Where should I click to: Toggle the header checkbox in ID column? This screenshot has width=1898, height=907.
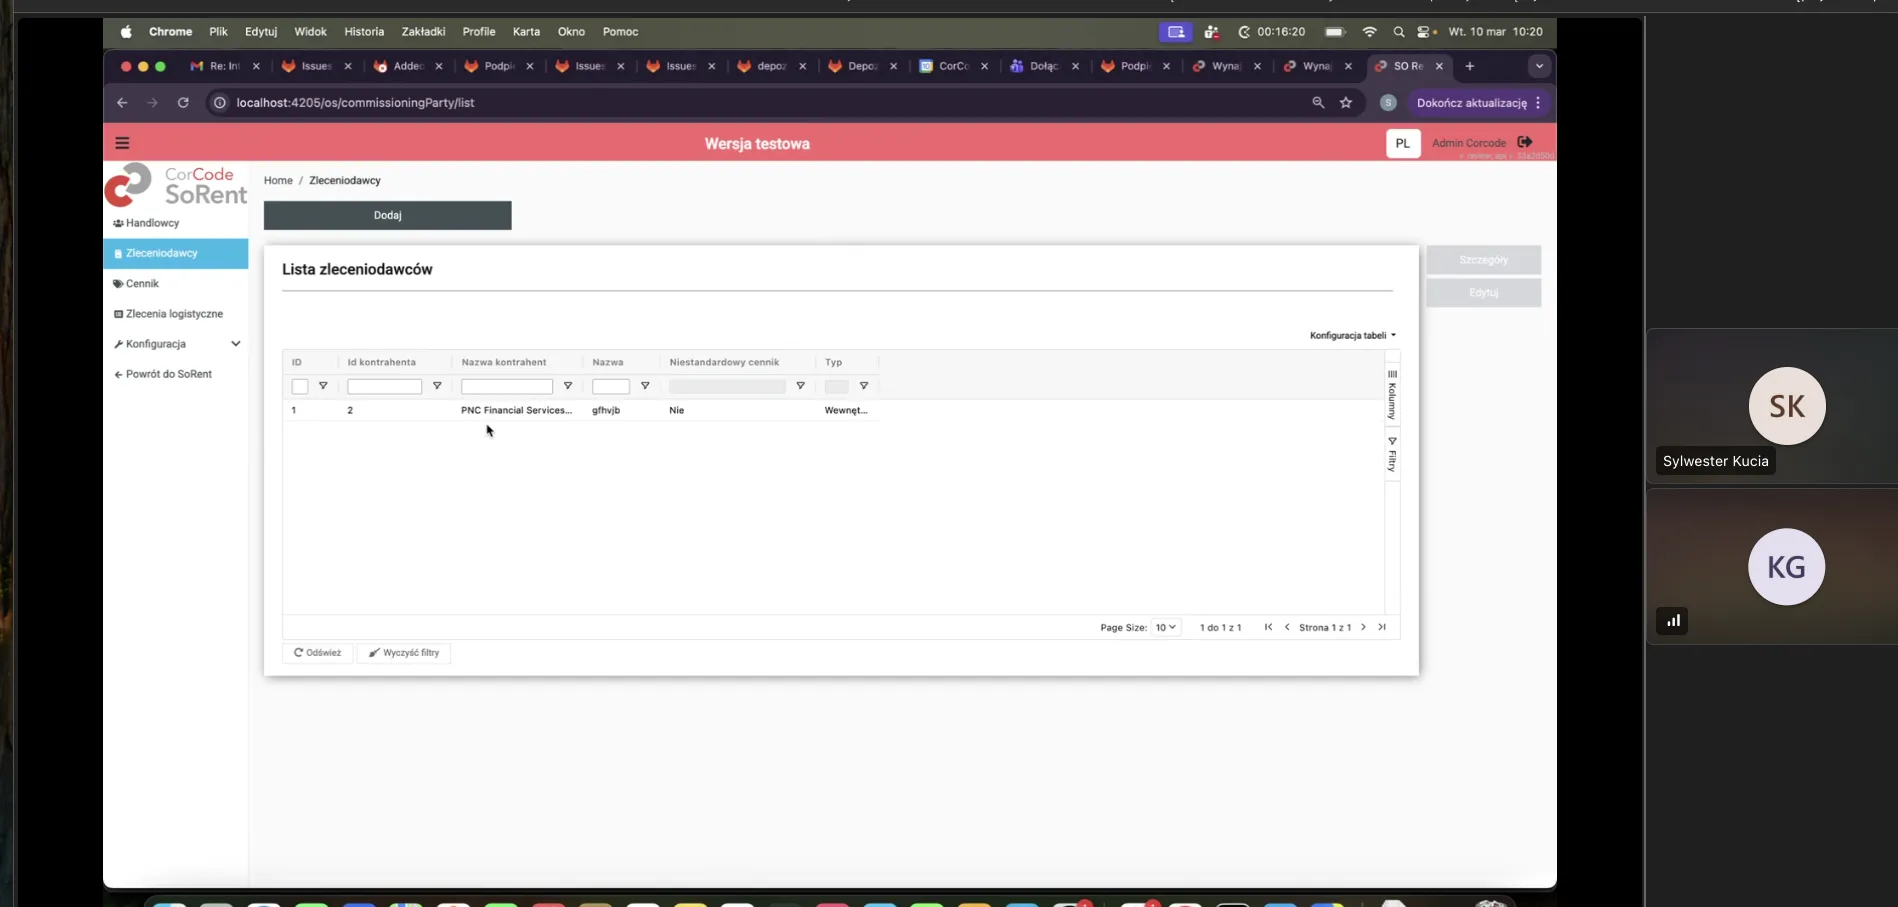click(x=301, y=386)
